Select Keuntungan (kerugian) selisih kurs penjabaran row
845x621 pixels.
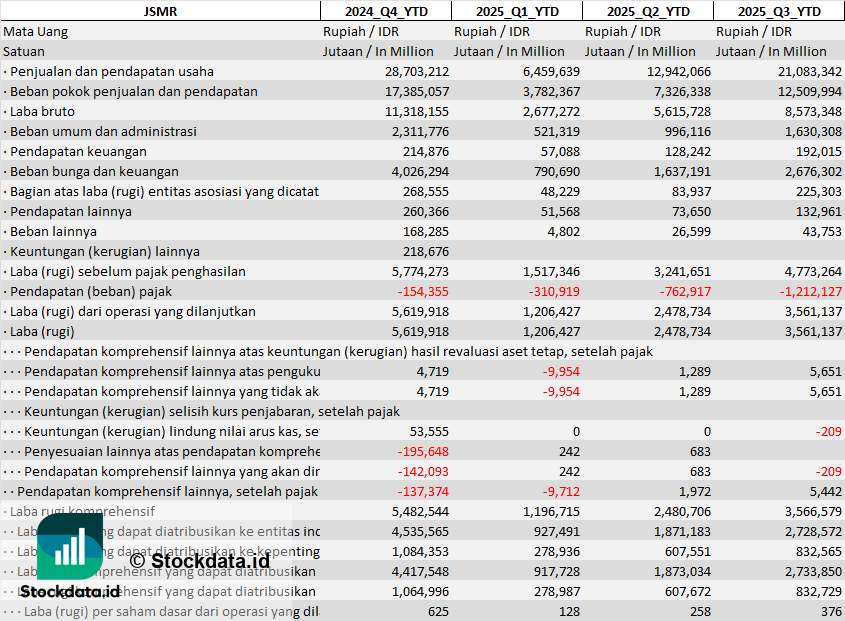click(x=202, y=411)
